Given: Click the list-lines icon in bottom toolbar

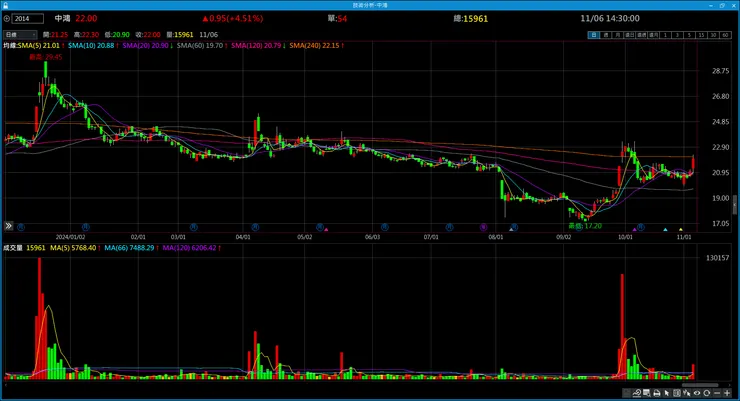Looking at the screenshot, I should (x=626, y=393).
